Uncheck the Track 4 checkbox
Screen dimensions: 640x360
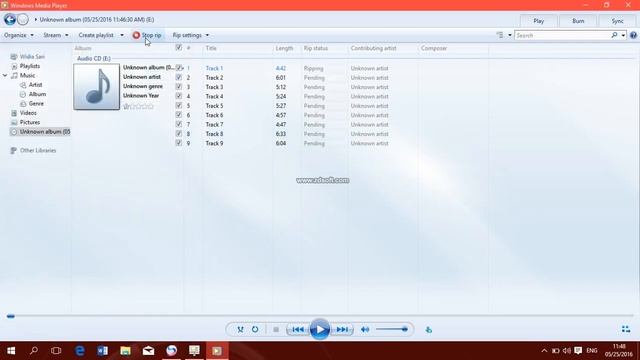[178, 96]
